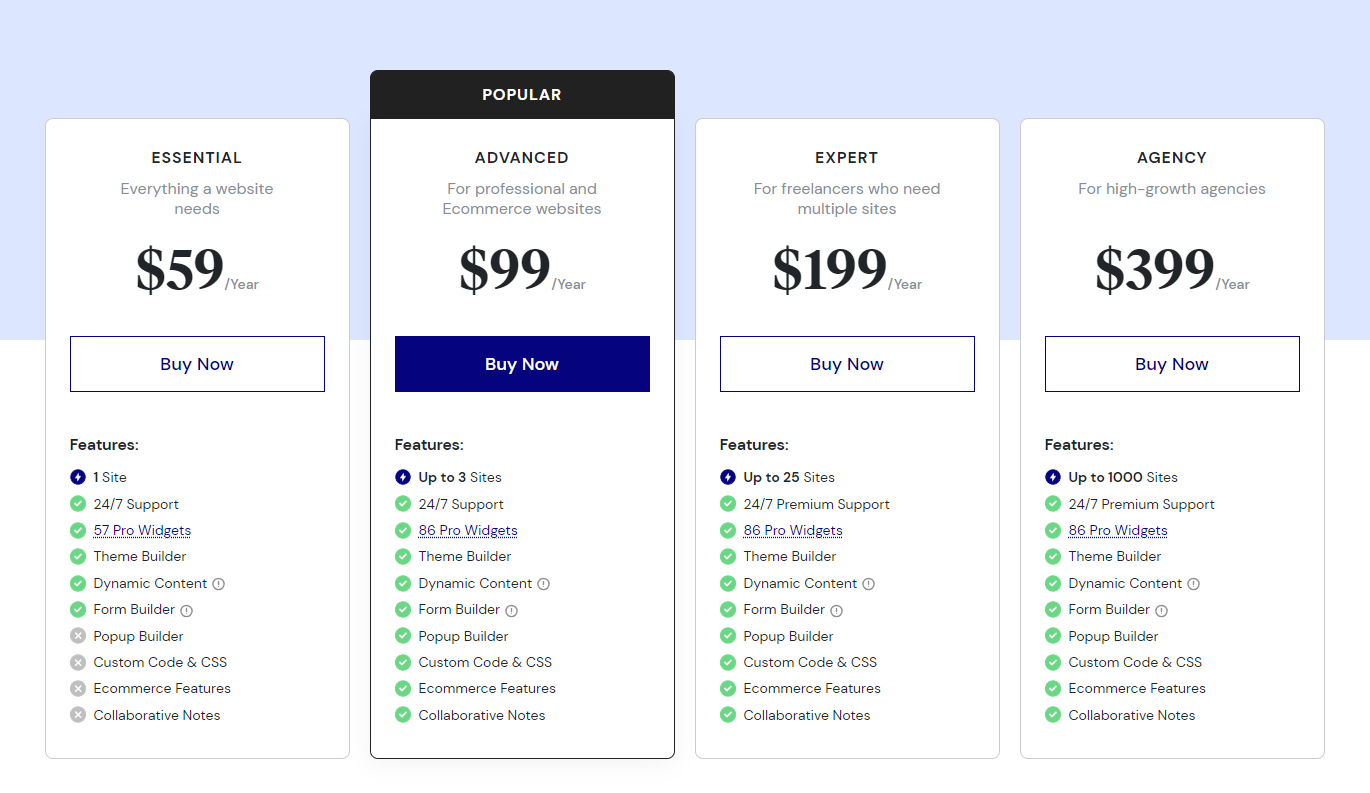Click the checkmark beside 24/7 Premium Support in Expert
Viewport: 1370px width, 793px height.
pyautogui.click(x=727, y=504)
